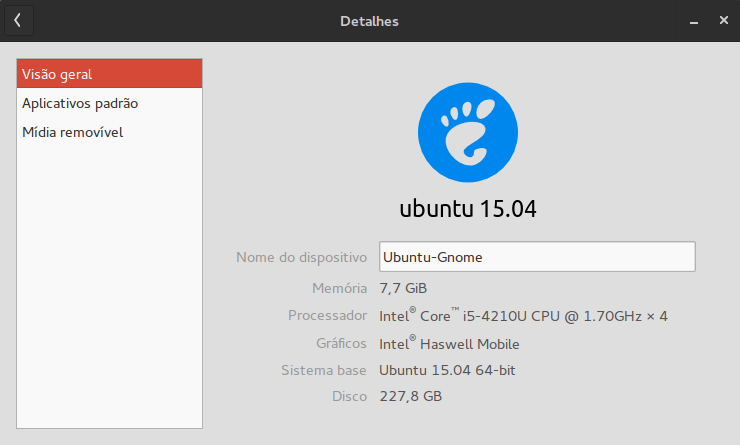Open Mídia removível section
Screen dimensions: 740x445
point(109,132)
